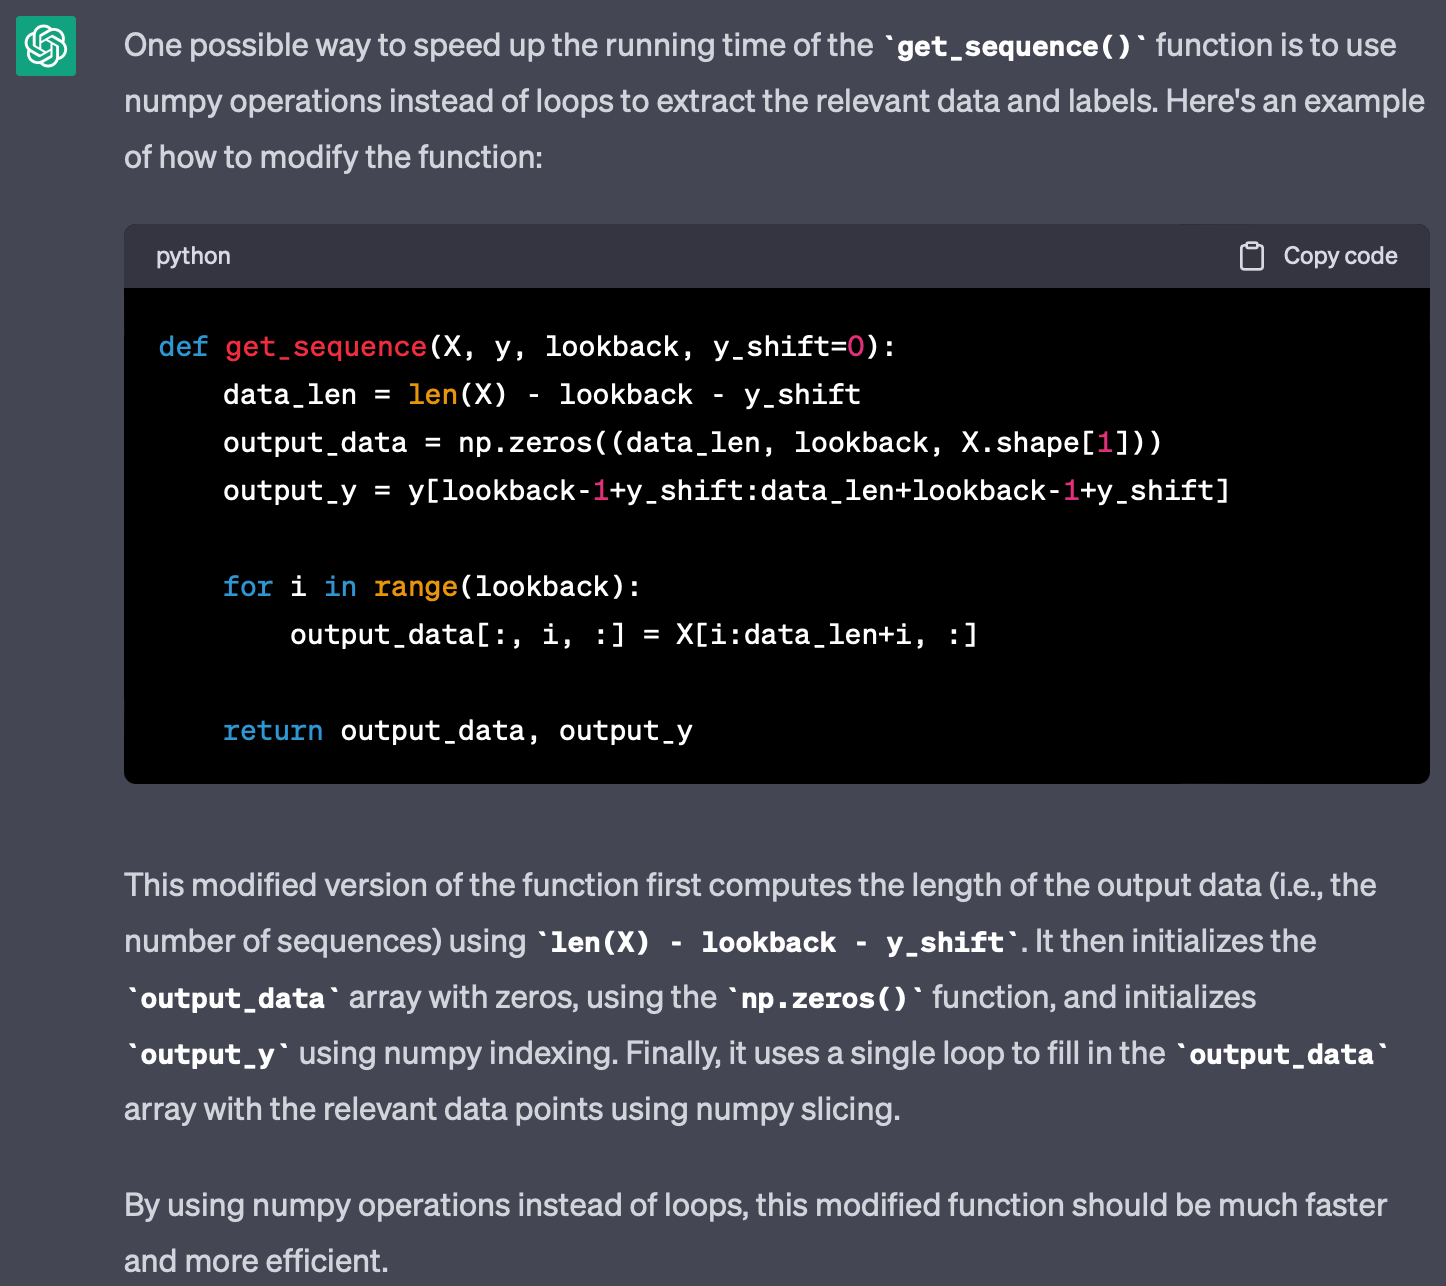Image resolution: width=1446 pixels, height=1286 pixels.
Task: Click inline code get_sequence() in first paragraph
Action: pyautogui.click(x=1014, y=46)
